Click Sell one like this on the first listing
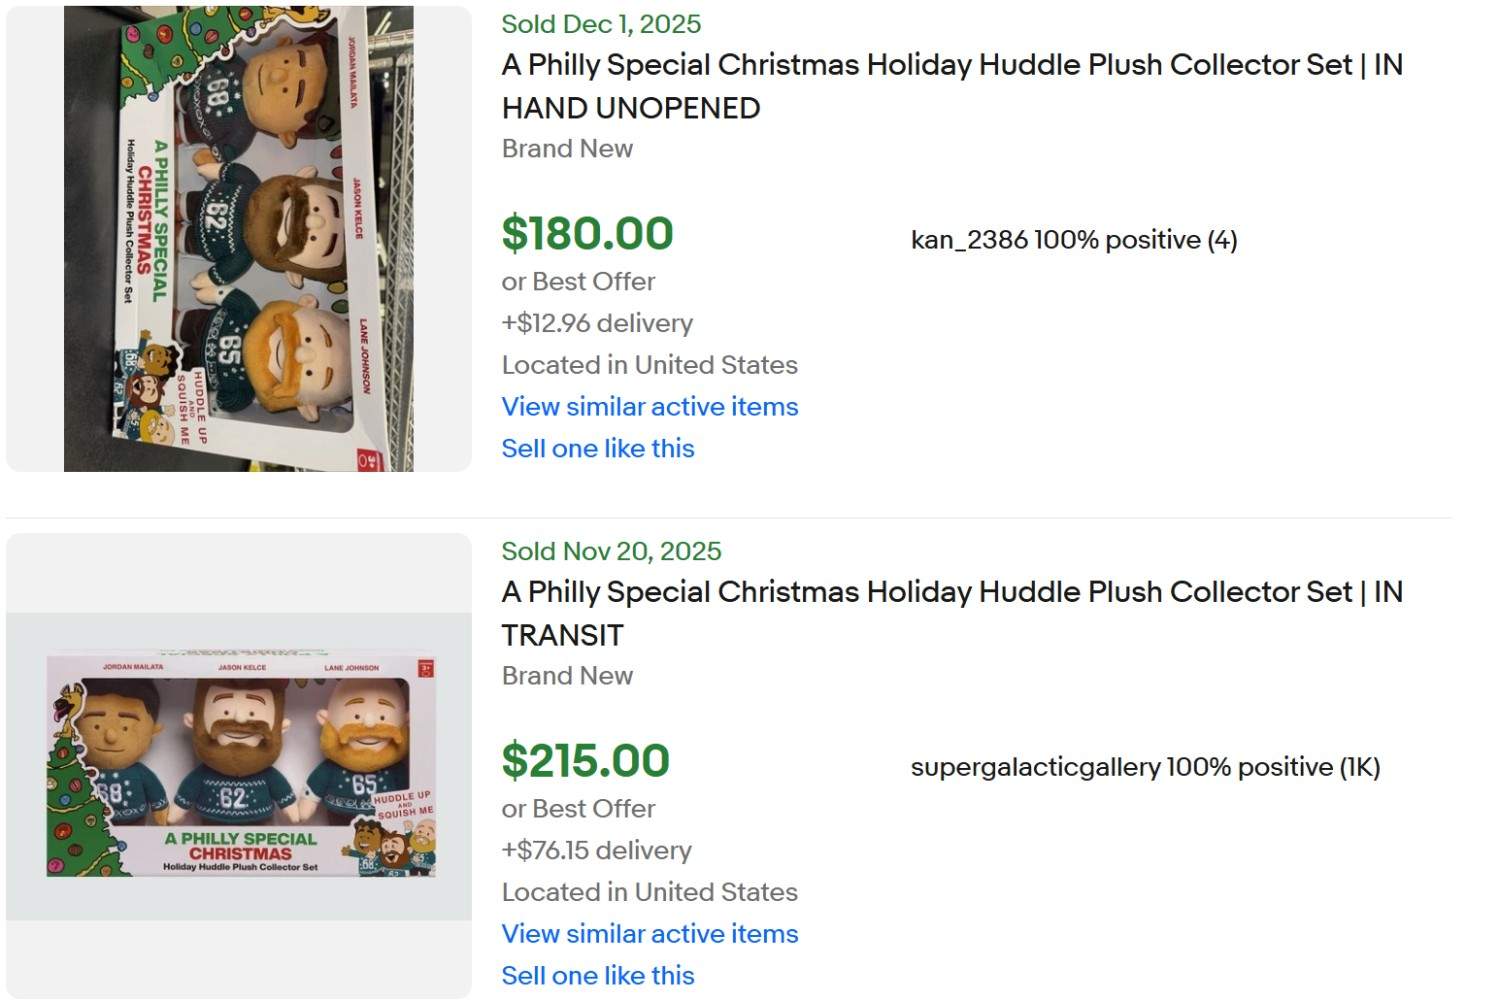The image size is (1500, 1001). pyautogui.click(x=597, y=449)
